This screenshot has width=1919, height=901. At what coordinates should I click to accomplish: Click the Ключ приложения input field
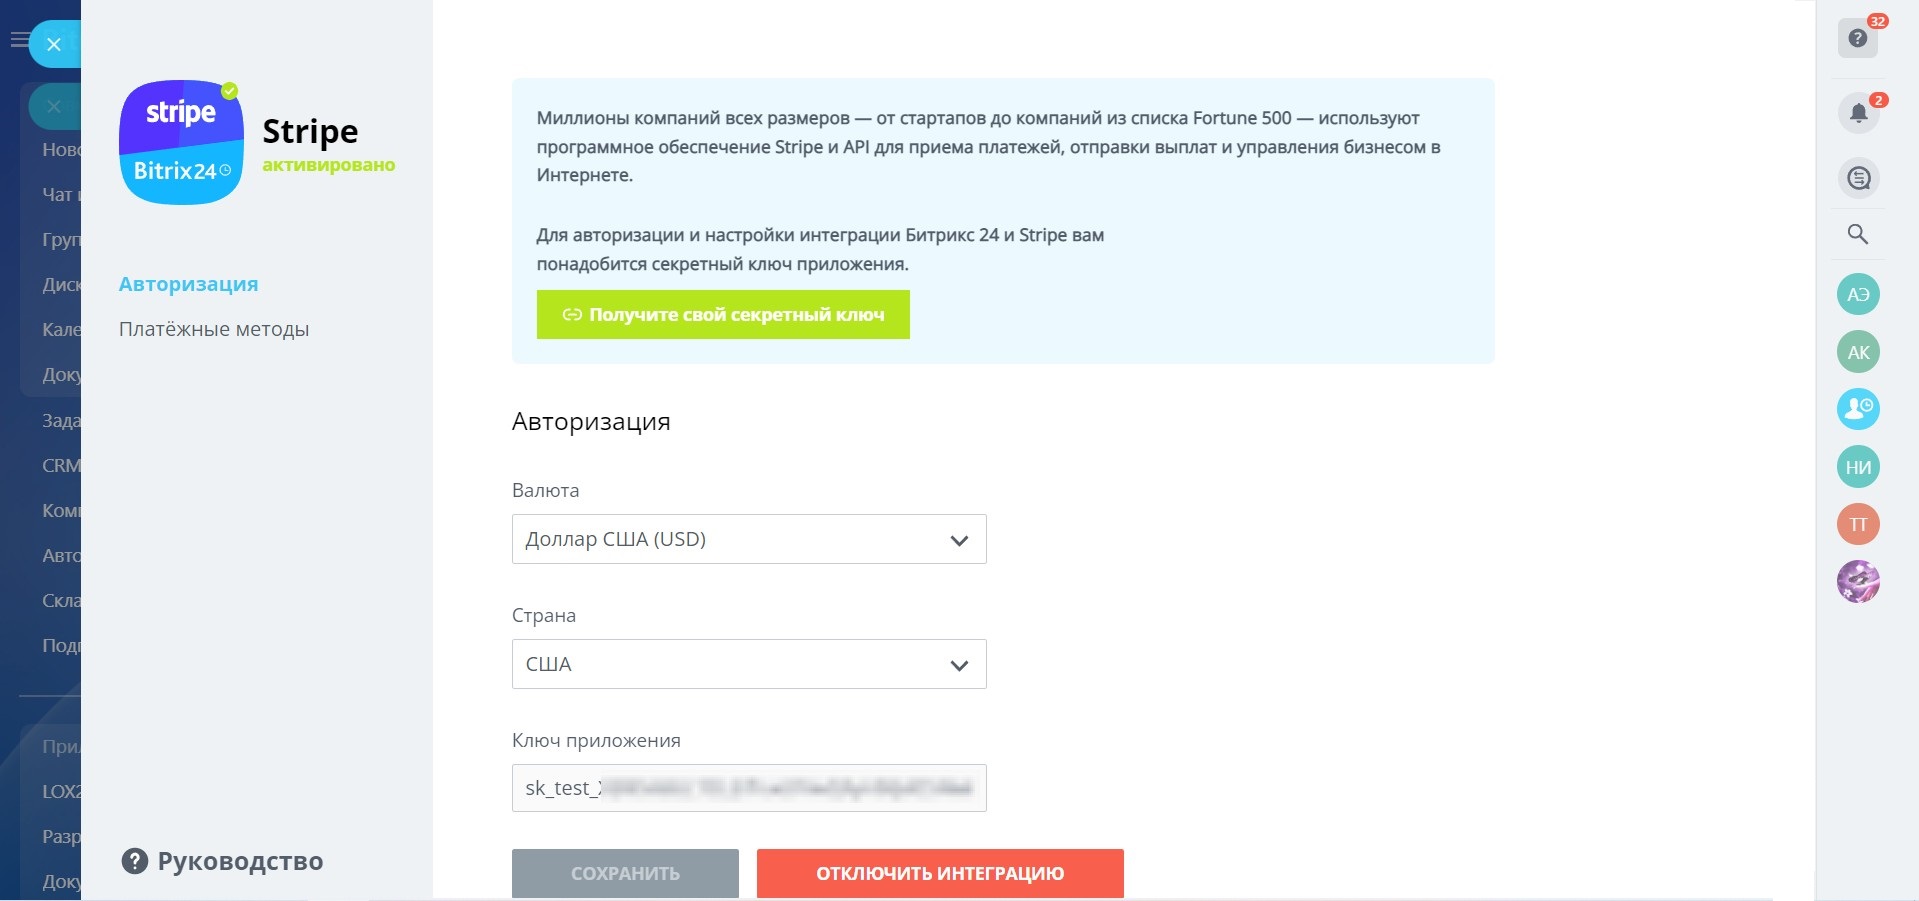[x=748, y=788]
